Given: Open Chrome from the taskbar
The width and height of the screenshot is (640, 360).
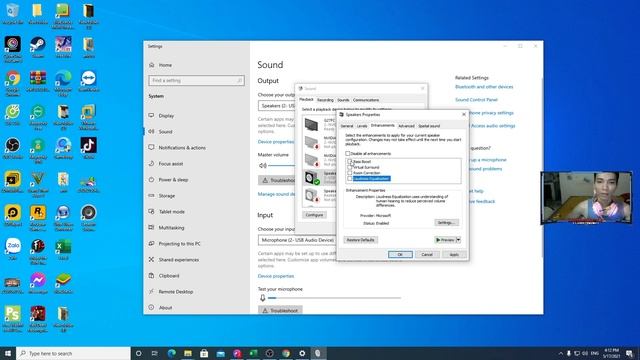Looking at the screenshot, I should [286, 353].
